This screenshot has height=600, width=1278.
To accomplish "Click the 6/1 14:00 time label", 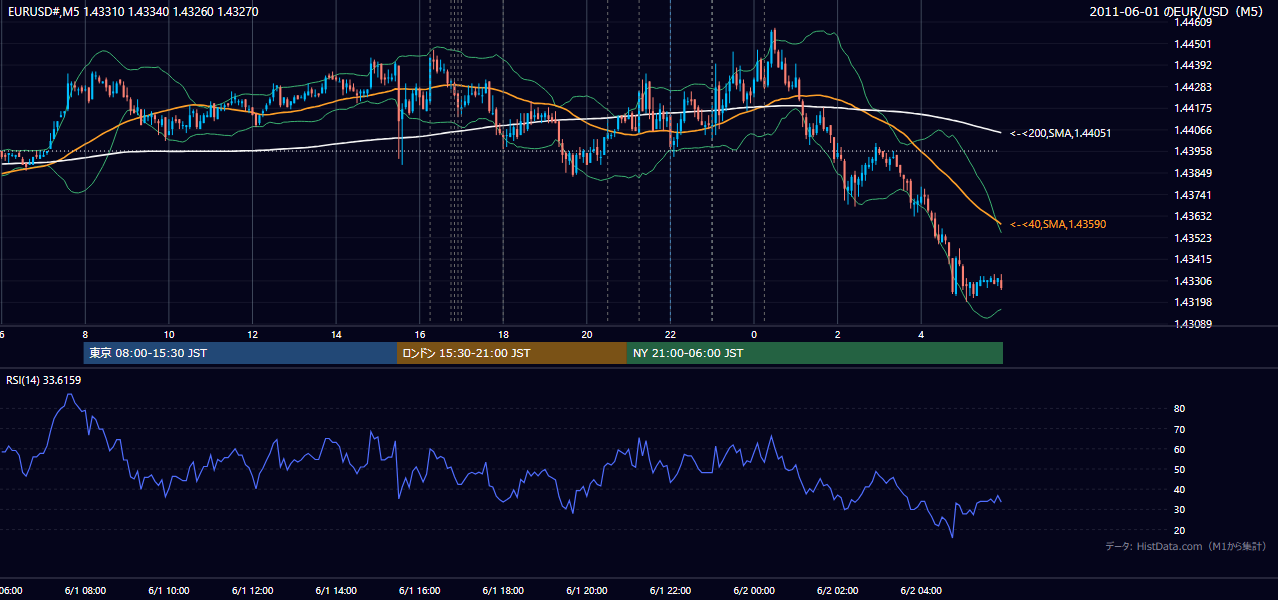I will tap(336, 590).
